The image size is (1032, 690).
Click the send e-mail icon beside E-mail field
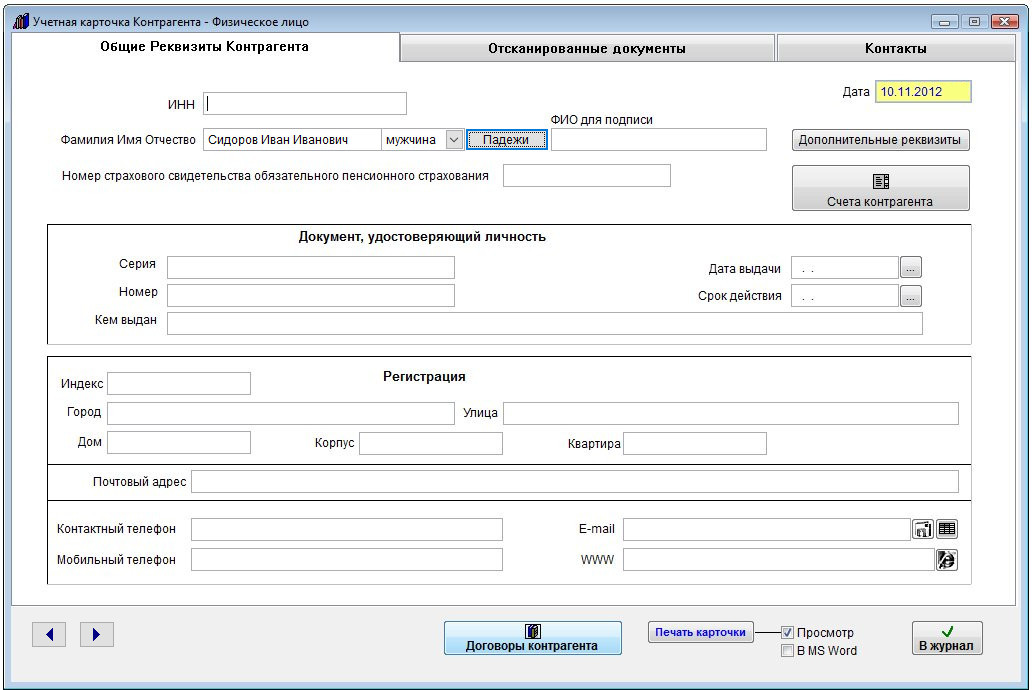(923, 529)
